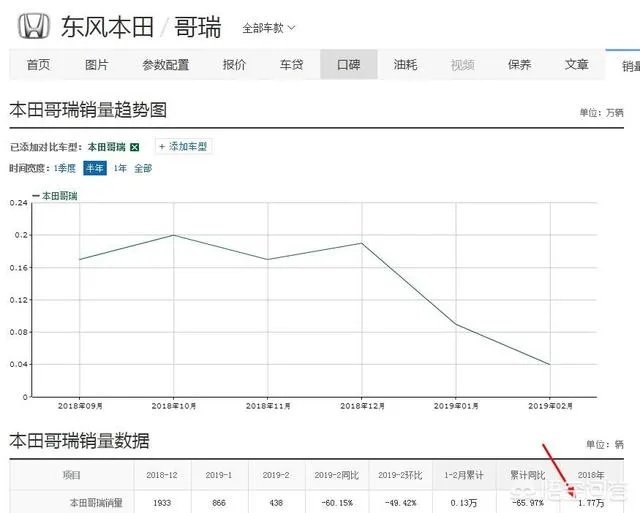This screenshot has width=640, height=513.
Task: Click the 2018年12月 peak on the chart
Action: point(362,243)
